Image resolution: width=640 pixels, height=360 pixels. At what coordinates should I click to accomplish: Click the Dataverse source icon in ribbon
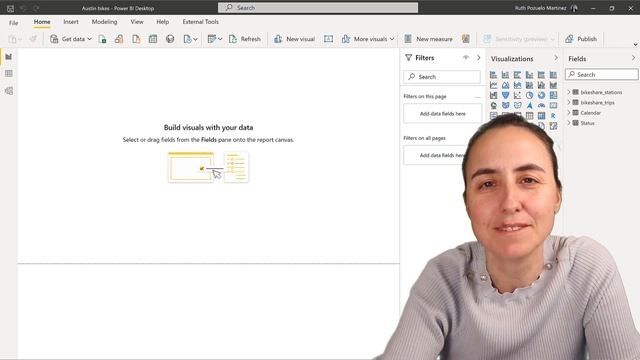tap(170, 39)
